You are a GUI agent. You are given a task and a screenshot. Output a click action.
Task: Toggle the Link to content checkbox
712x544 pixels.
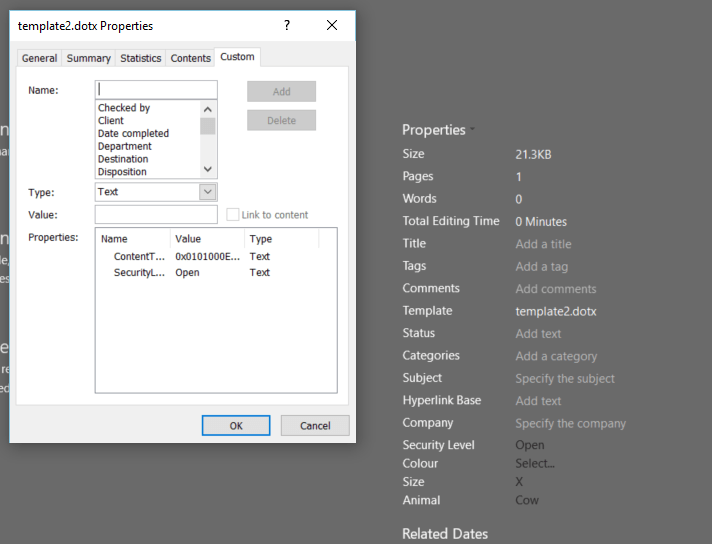pyautogui.click(x=232, y=214)
